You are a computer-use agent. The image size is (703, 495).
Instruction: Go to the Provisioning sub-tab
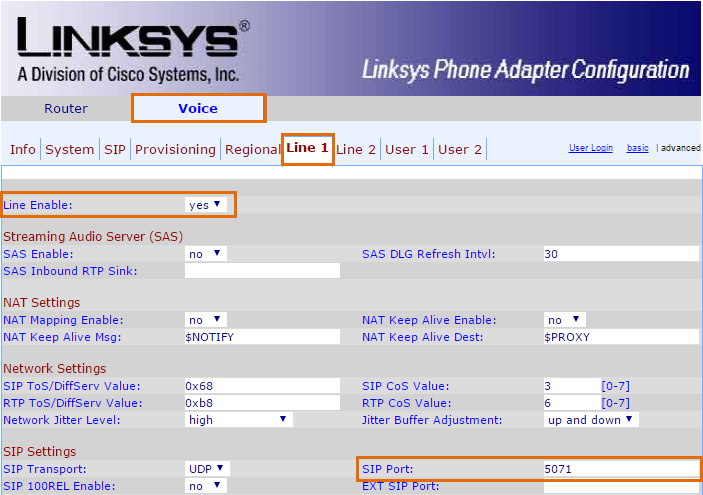175,149
